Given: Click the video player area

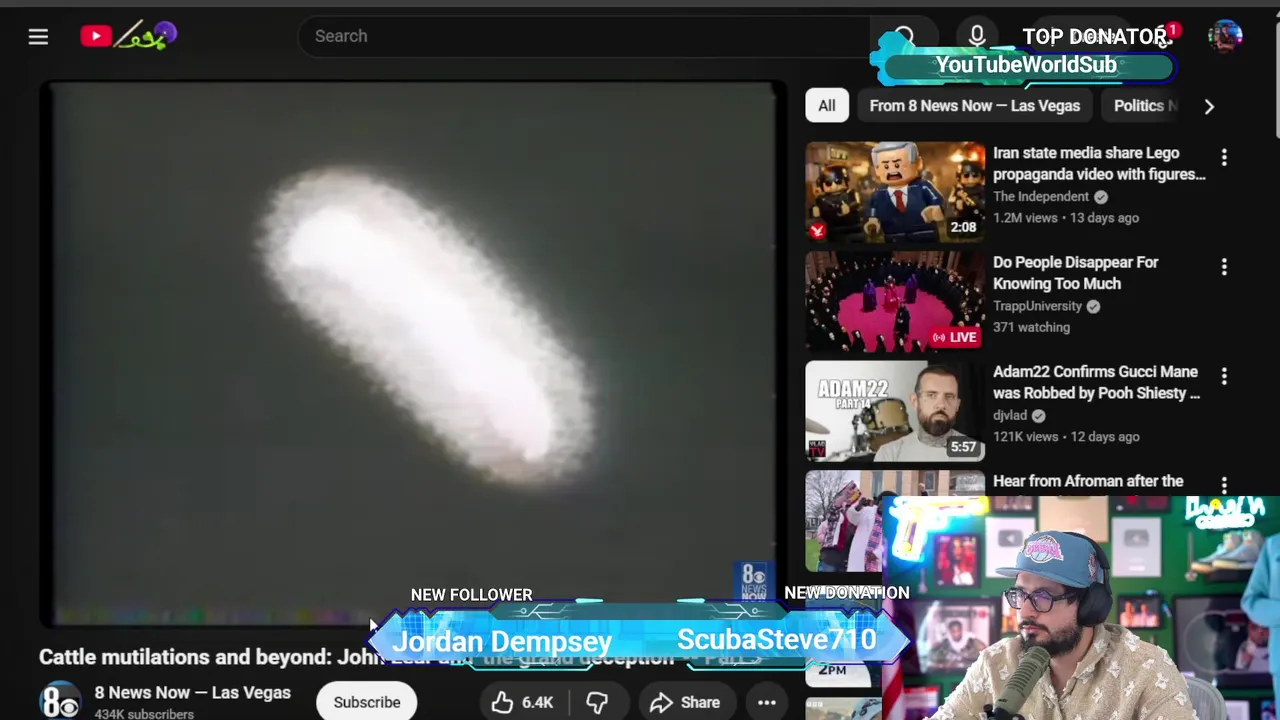Looking at the screenshot, I should [413, 353].
